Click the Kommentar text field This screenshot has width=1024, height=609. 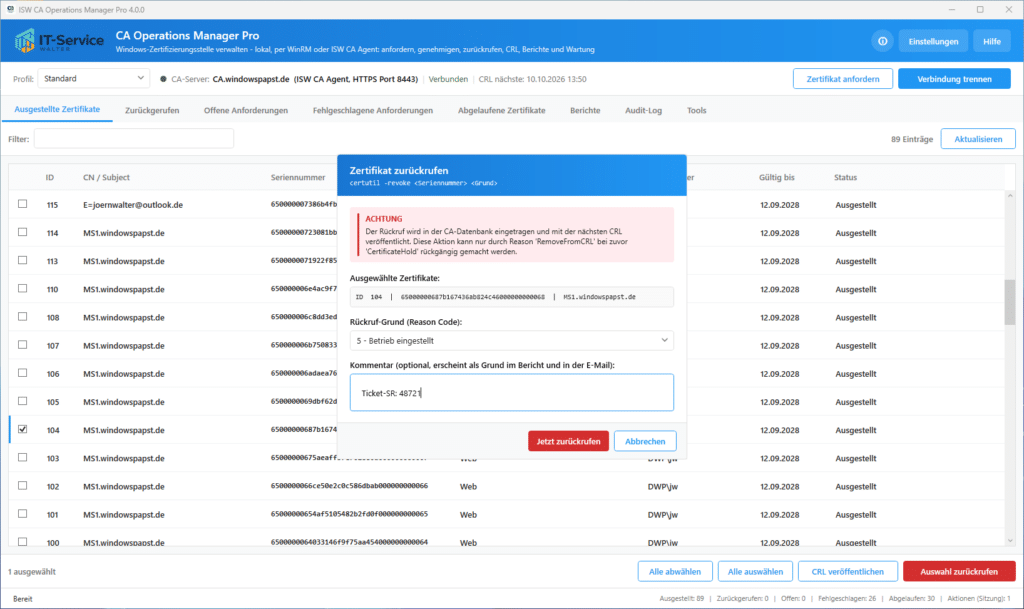coord(511,392)
